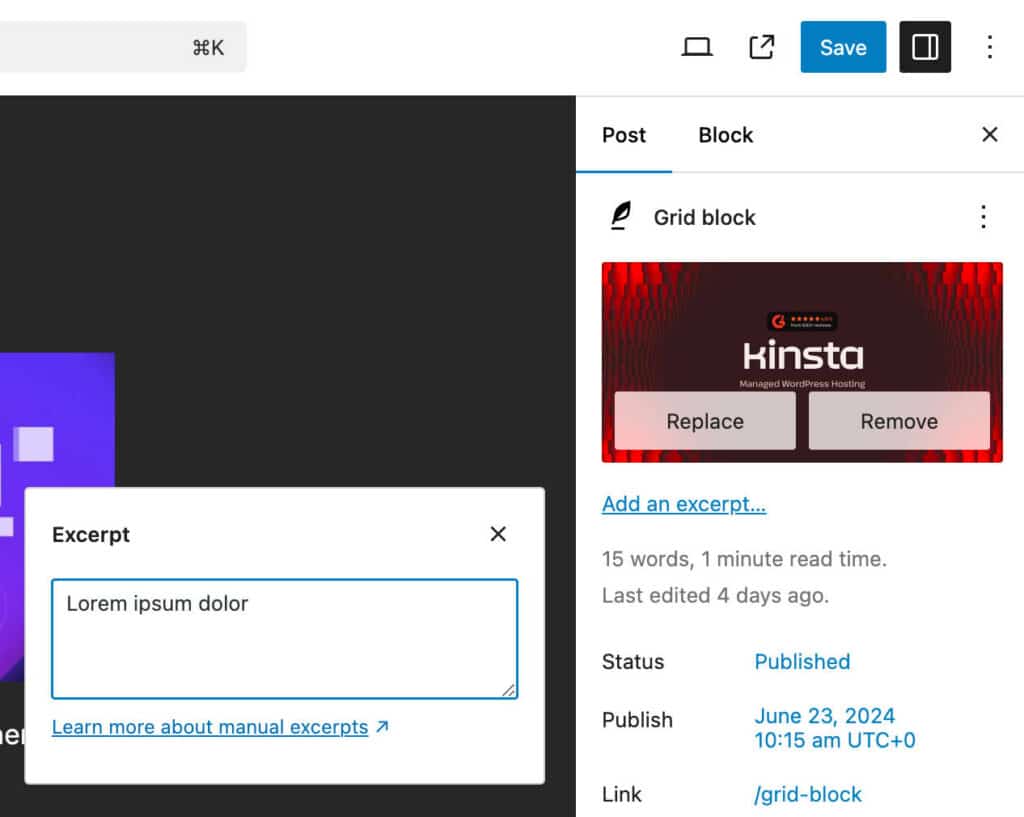1024x817 pixels.
Task: Open the post options menu beside Grid block
Action: (x=983, y=216)
